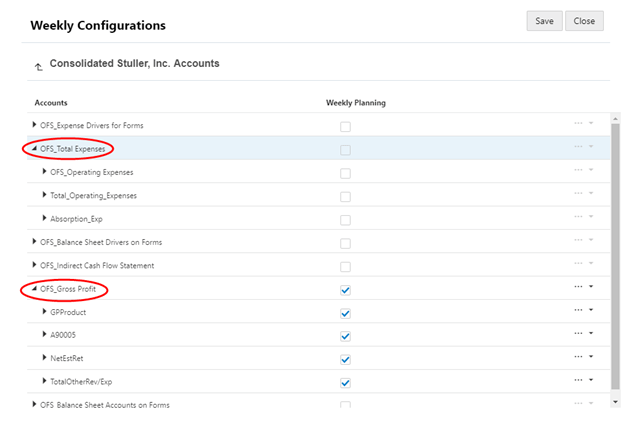Click the Save button
This screenshot has height=426, width=624.
coord(544,21)
